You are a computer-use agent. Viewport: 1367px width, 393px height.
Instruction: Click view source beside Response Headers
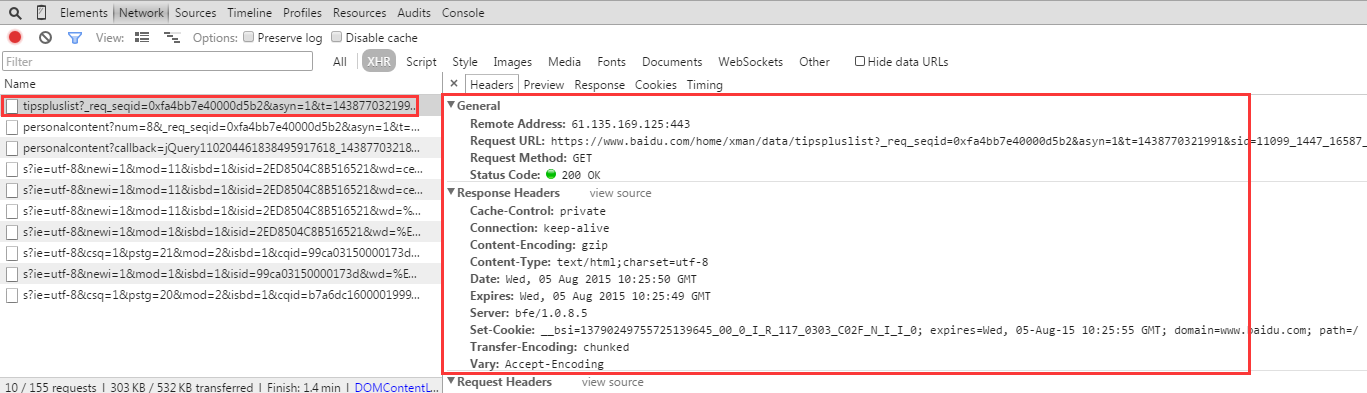tap(620, 193)
